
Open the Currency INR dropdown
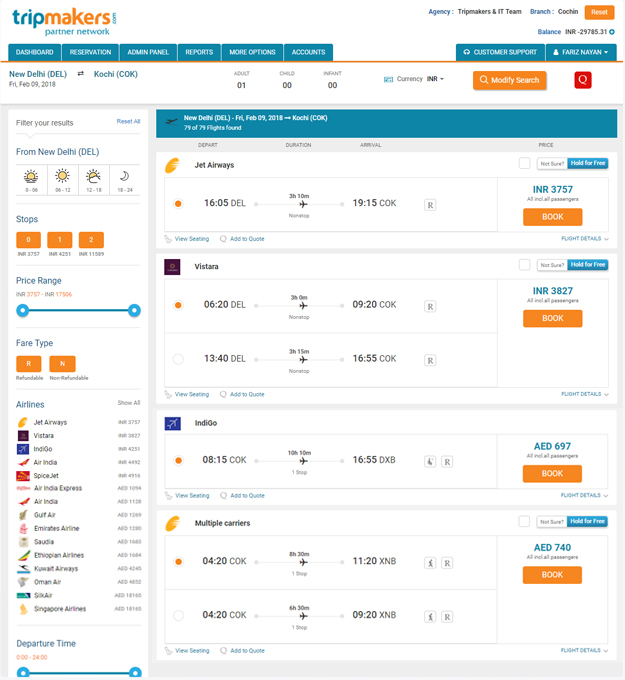(x=435, y=79)
